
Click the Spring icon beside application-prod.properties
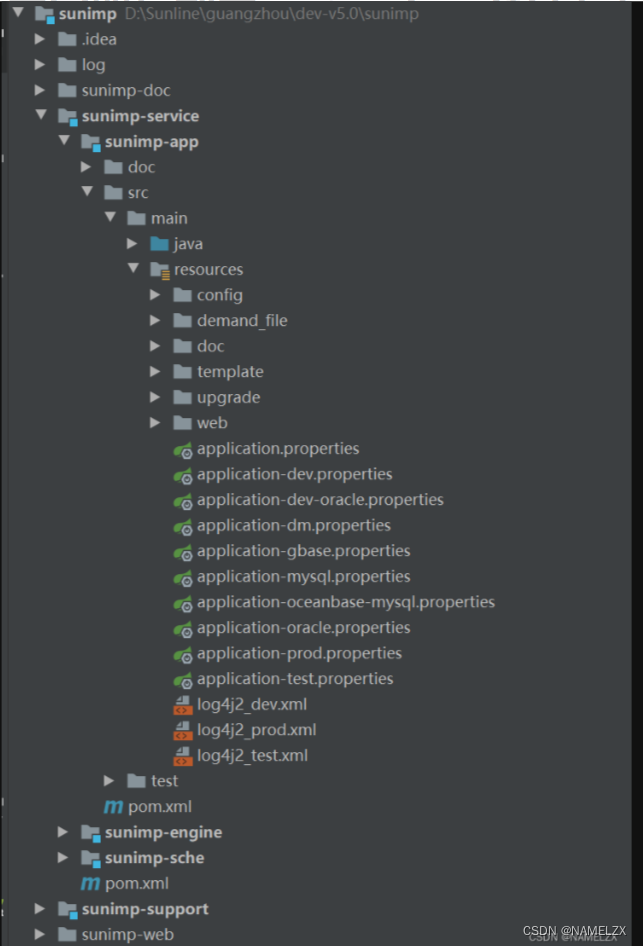pyautogui.click(x=182, y=654)
